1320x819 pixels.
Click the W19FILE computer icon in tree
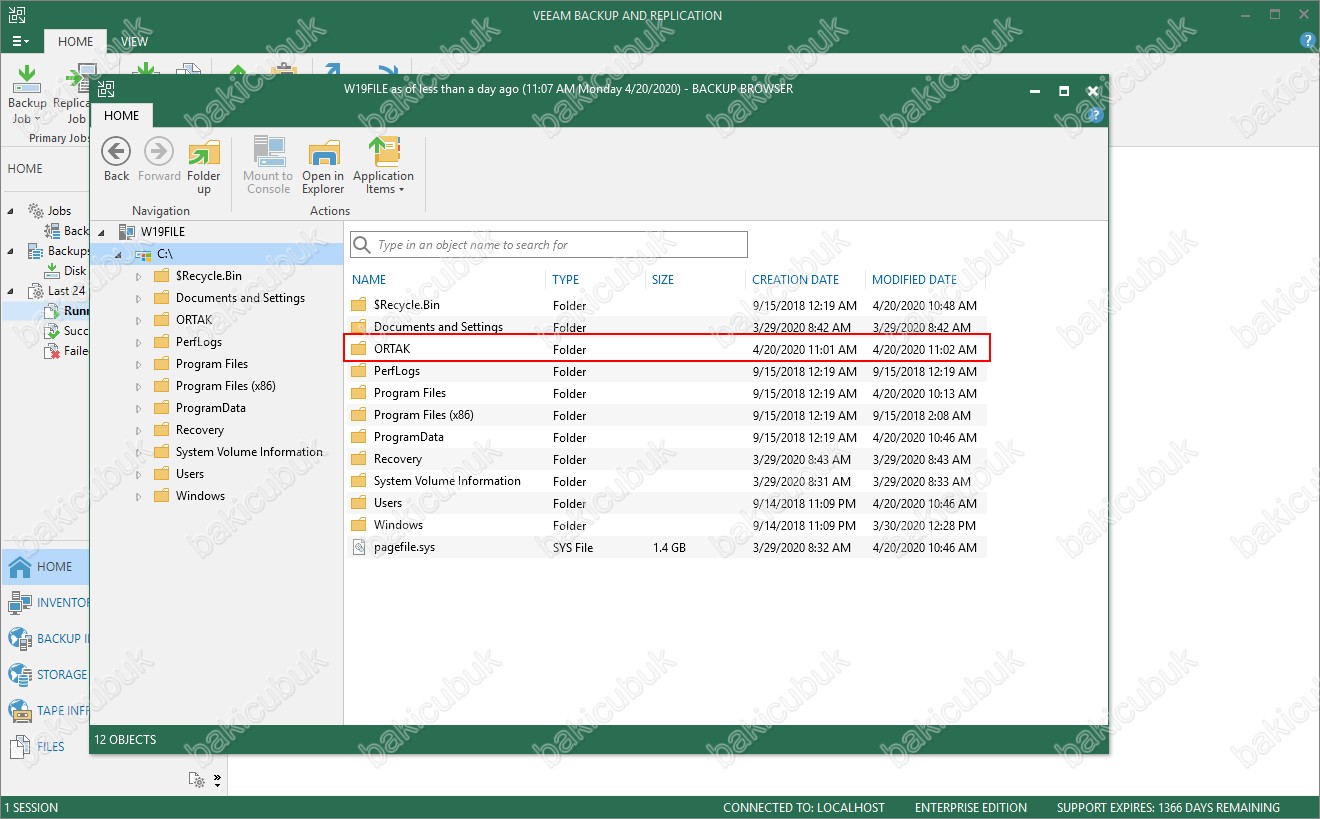127,232
